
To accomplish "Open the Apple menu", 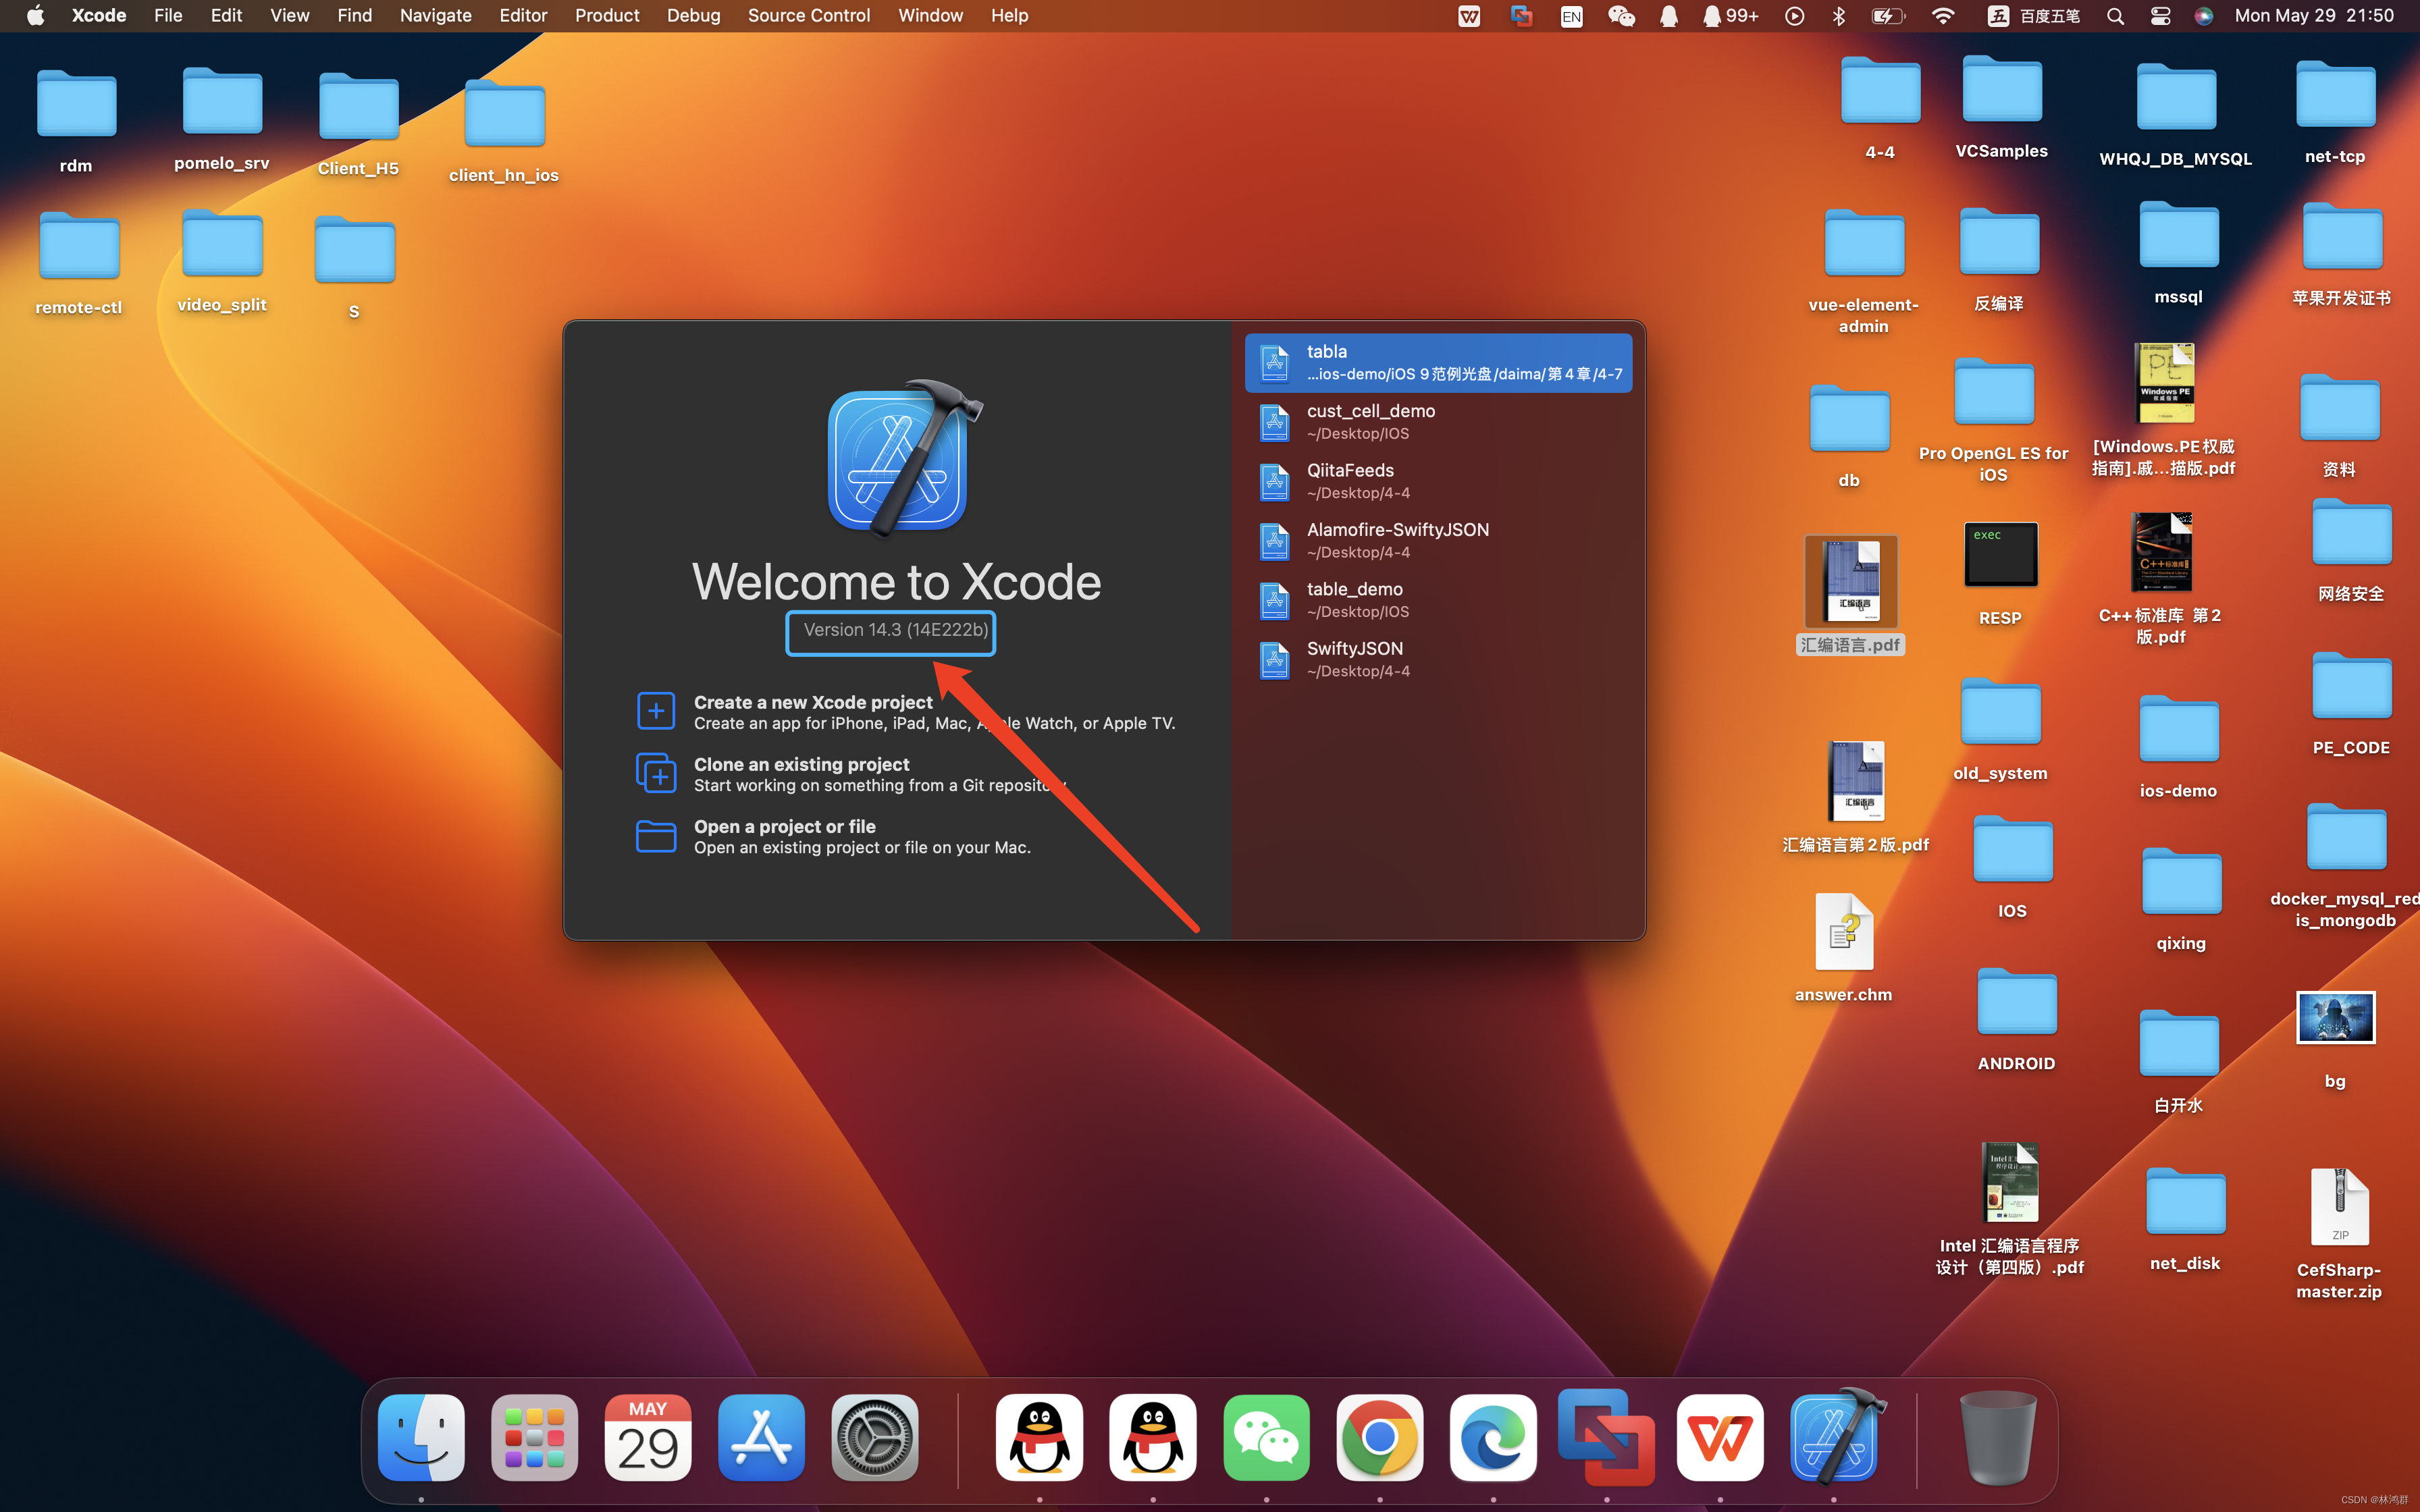I will tap(35, 15).
